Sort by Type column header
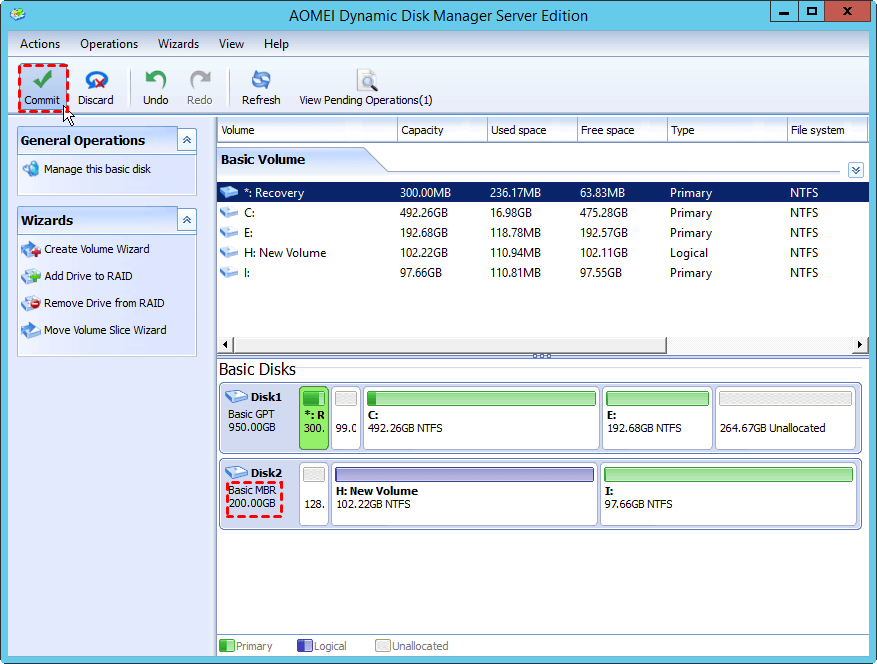This screenshot has height=664, width=877. pos(727,130)
